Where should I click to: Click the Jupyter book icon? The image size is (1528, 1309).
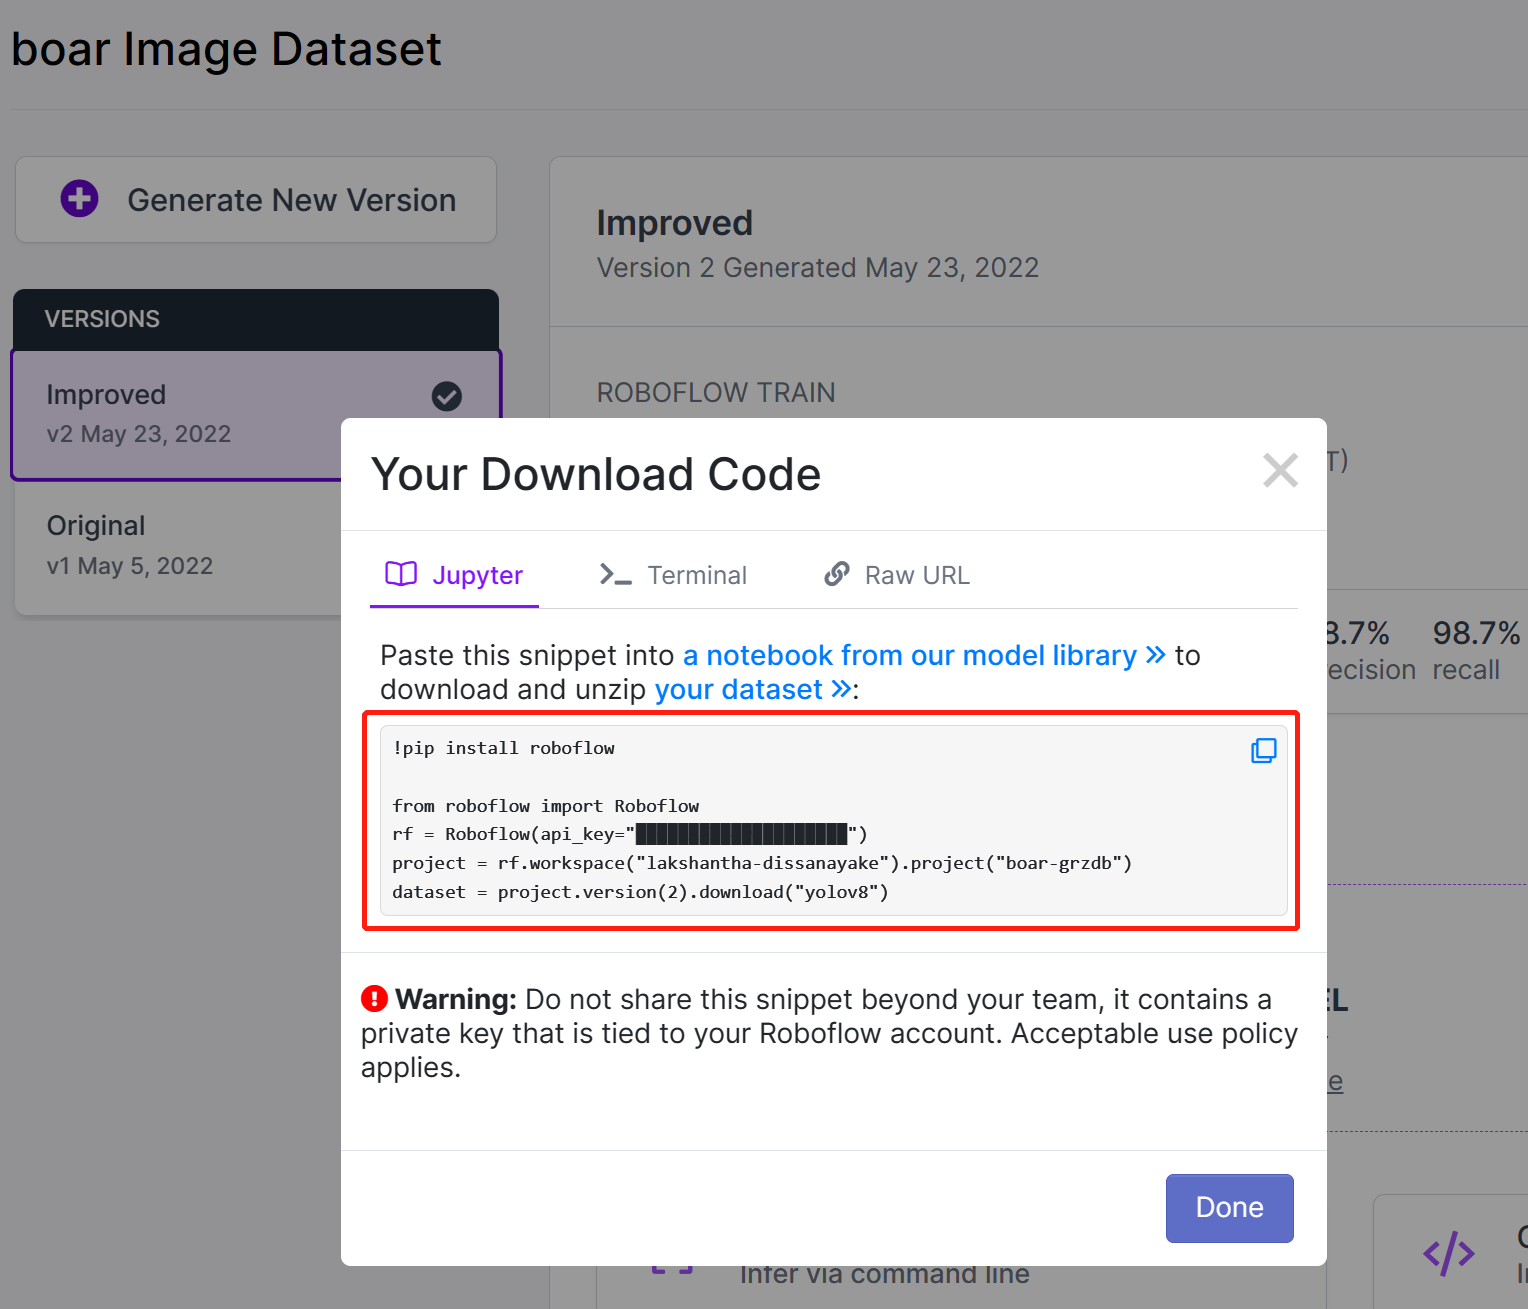click(x=401, y=574)
